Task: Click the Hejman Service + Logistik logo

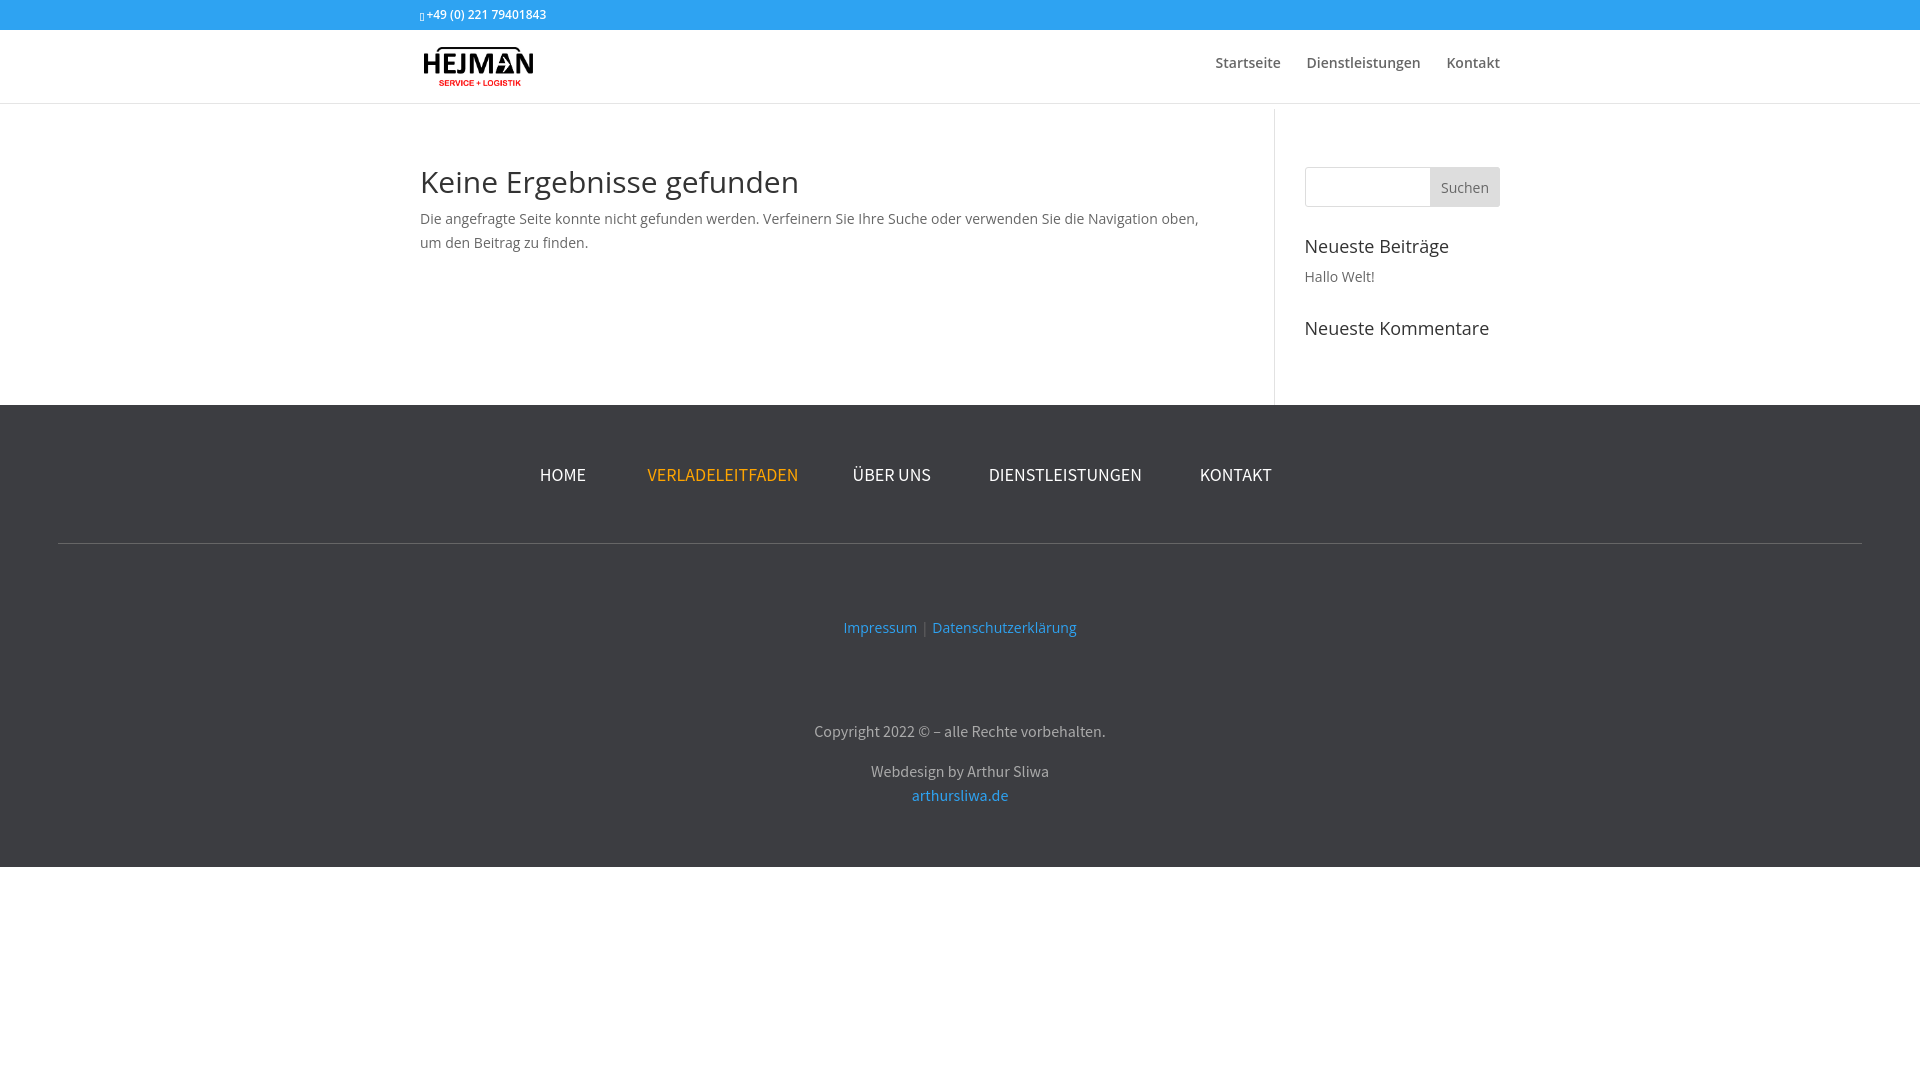Action: tap(478, 66)
